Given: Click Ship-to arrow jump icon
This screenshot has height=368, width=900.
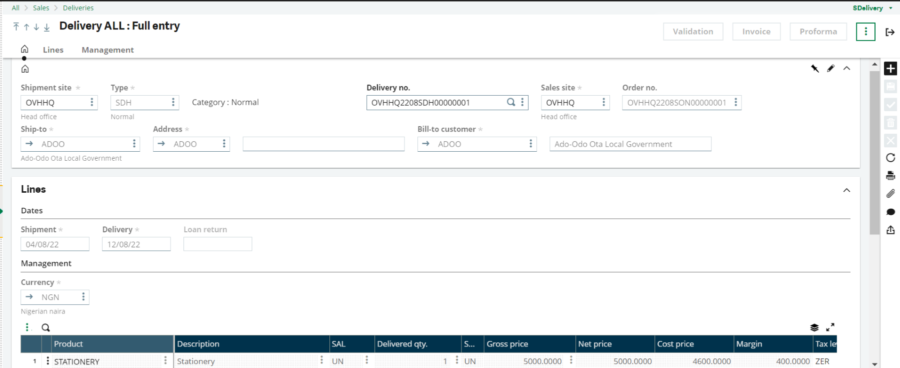Looking at the screenshot, I should [x=29, y=144].
